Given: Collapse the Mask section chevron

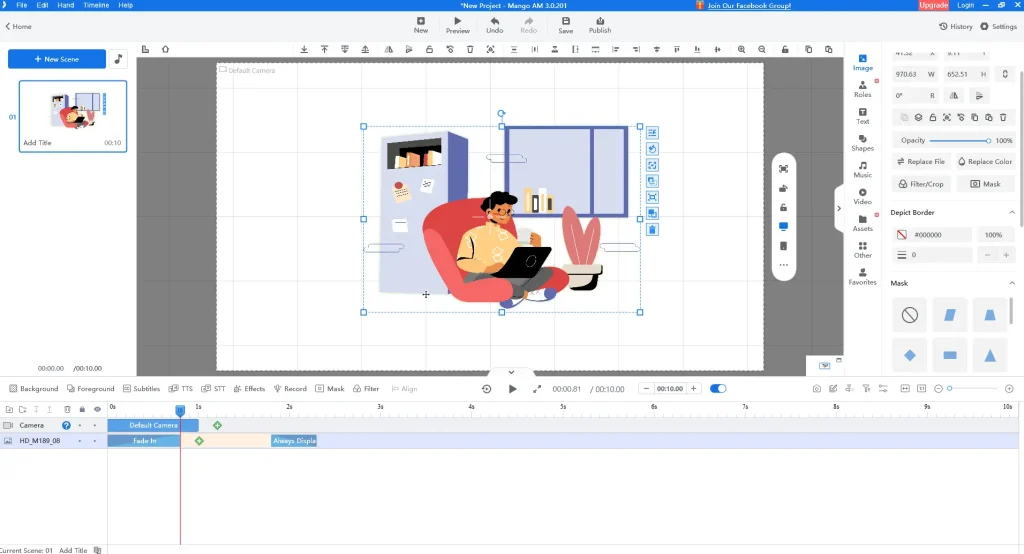Looking at the screenshot, I should pyautogui.click(x=1011, y=283).
